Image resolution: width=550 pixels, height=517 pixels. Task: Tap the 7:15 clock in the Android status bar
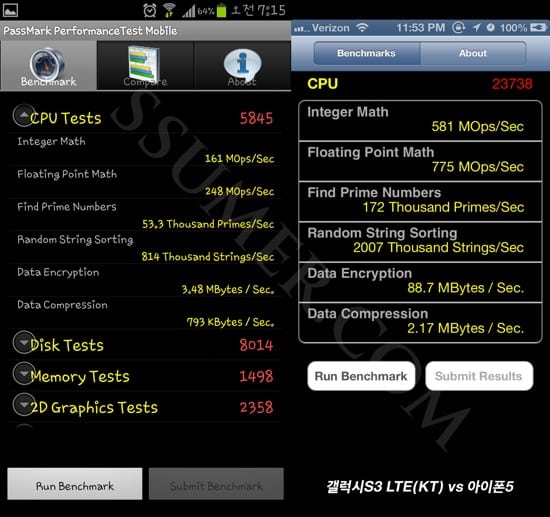coord(272,11)
